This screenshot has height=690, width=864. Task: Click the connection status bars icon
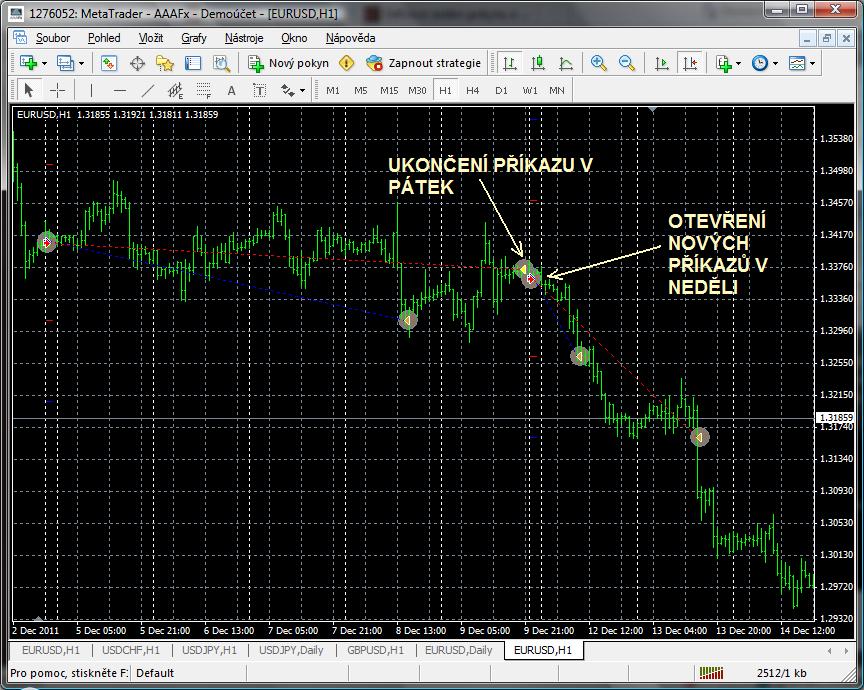tap(711, 673)
